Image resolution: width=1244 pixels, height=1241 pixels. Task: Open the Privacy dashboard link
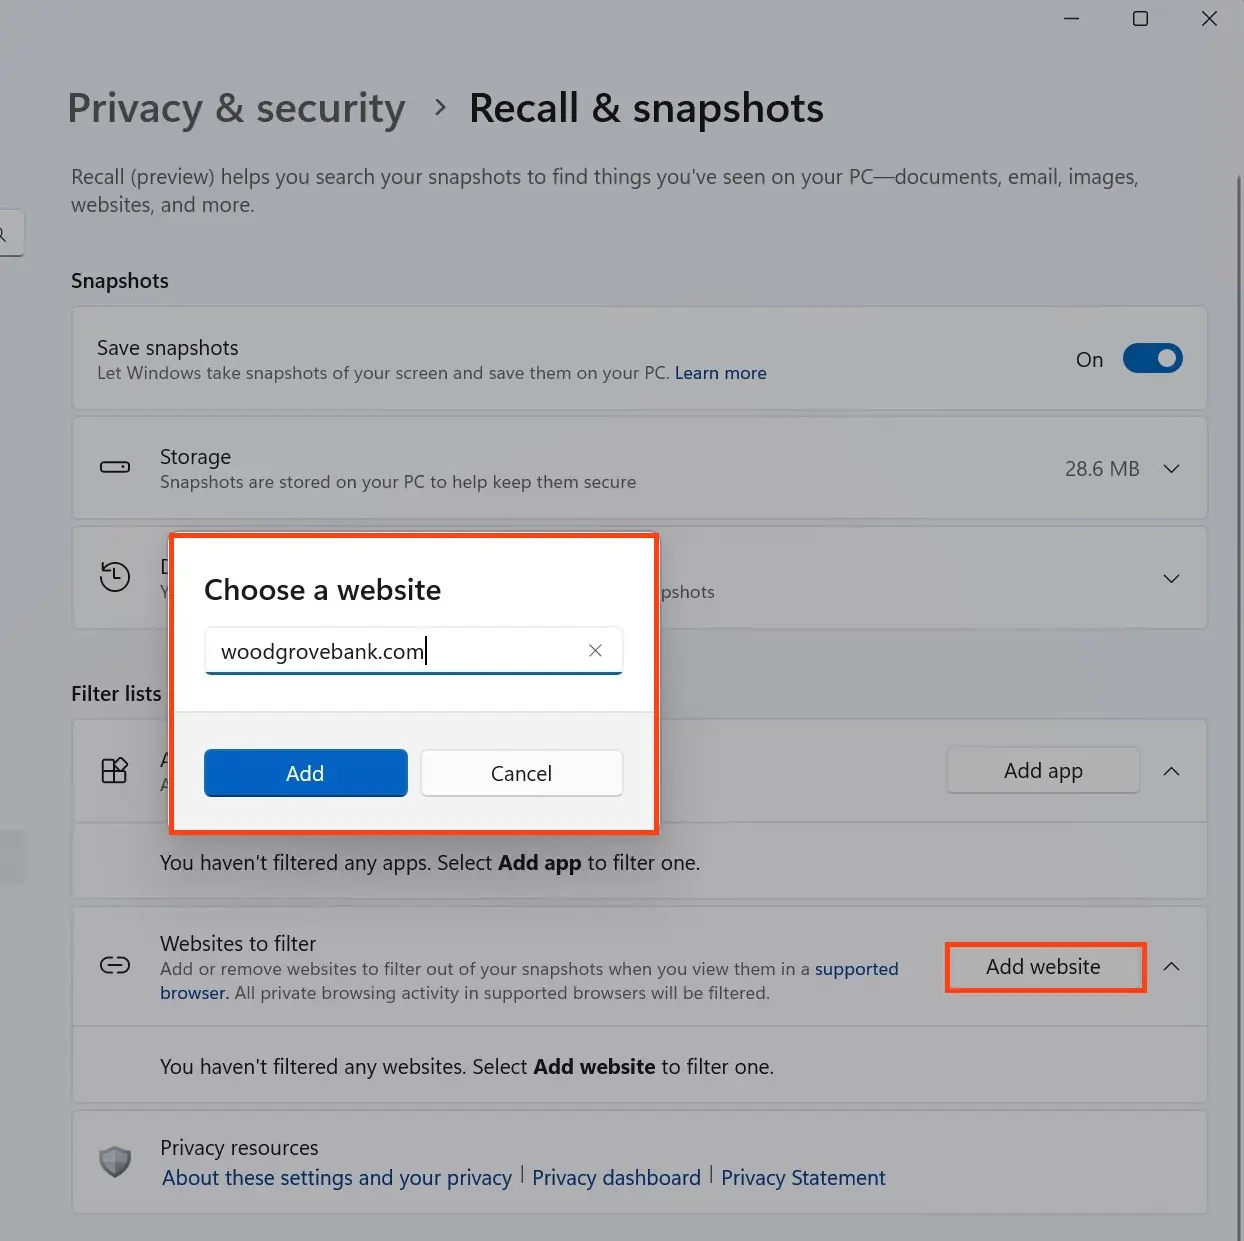point(616,1178)
